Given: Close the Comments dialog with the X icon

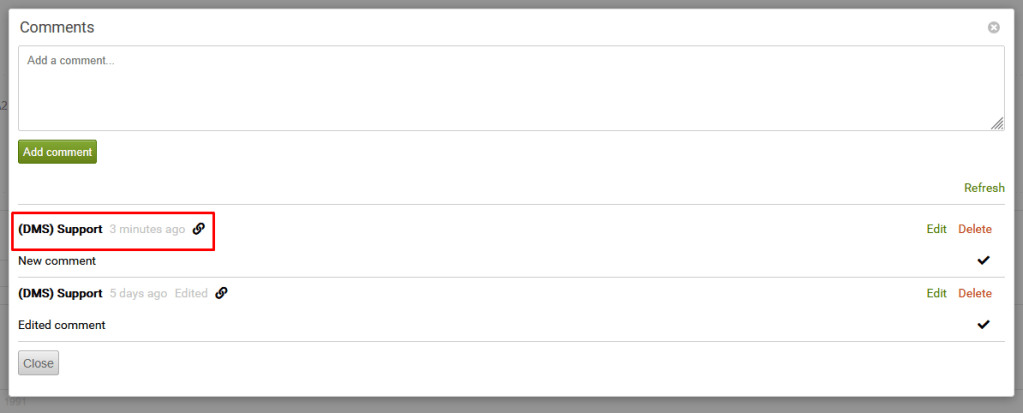Looking at the screenshot, I should (993, 28).
